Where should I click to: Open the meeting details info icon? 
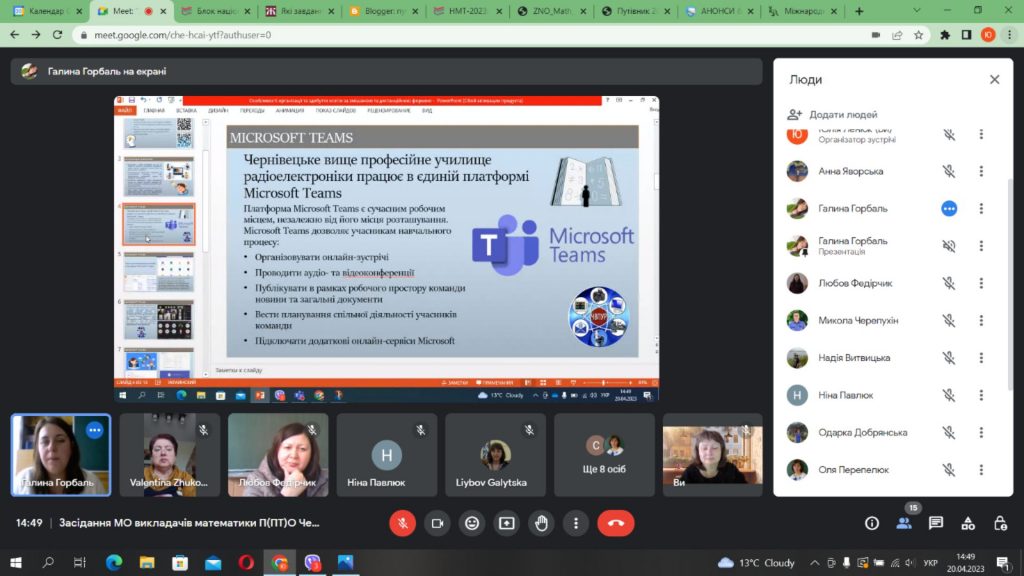tap(872, 523)
